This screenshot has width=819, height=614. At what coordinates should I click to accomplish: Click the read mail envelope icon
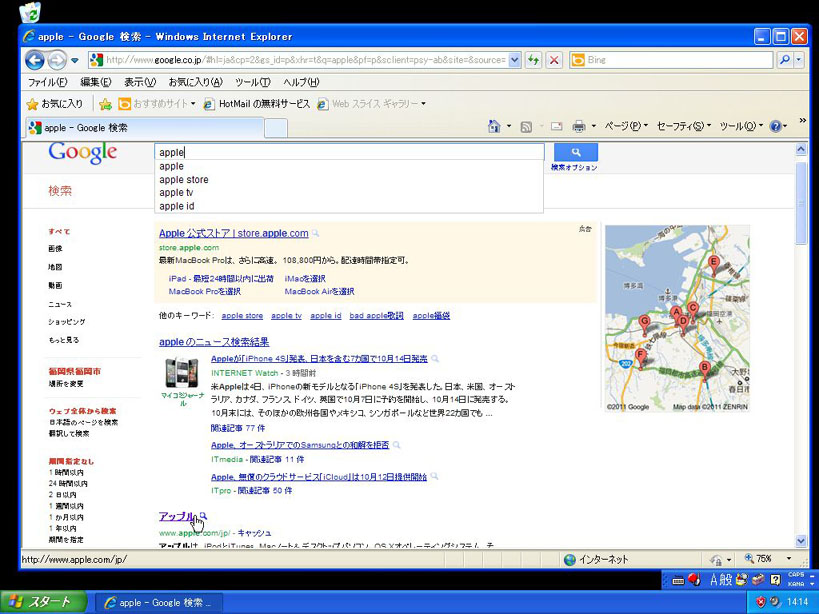[557, 126]
